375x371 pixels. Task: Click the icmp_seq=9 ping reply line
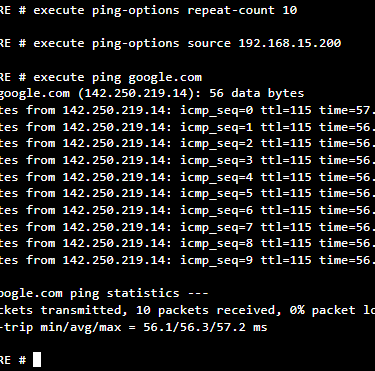click(x=187, y=260)
